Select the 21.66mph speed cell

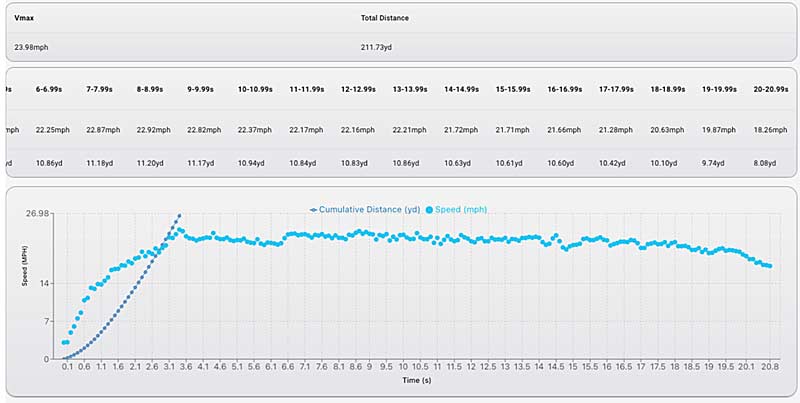point(564,130)
